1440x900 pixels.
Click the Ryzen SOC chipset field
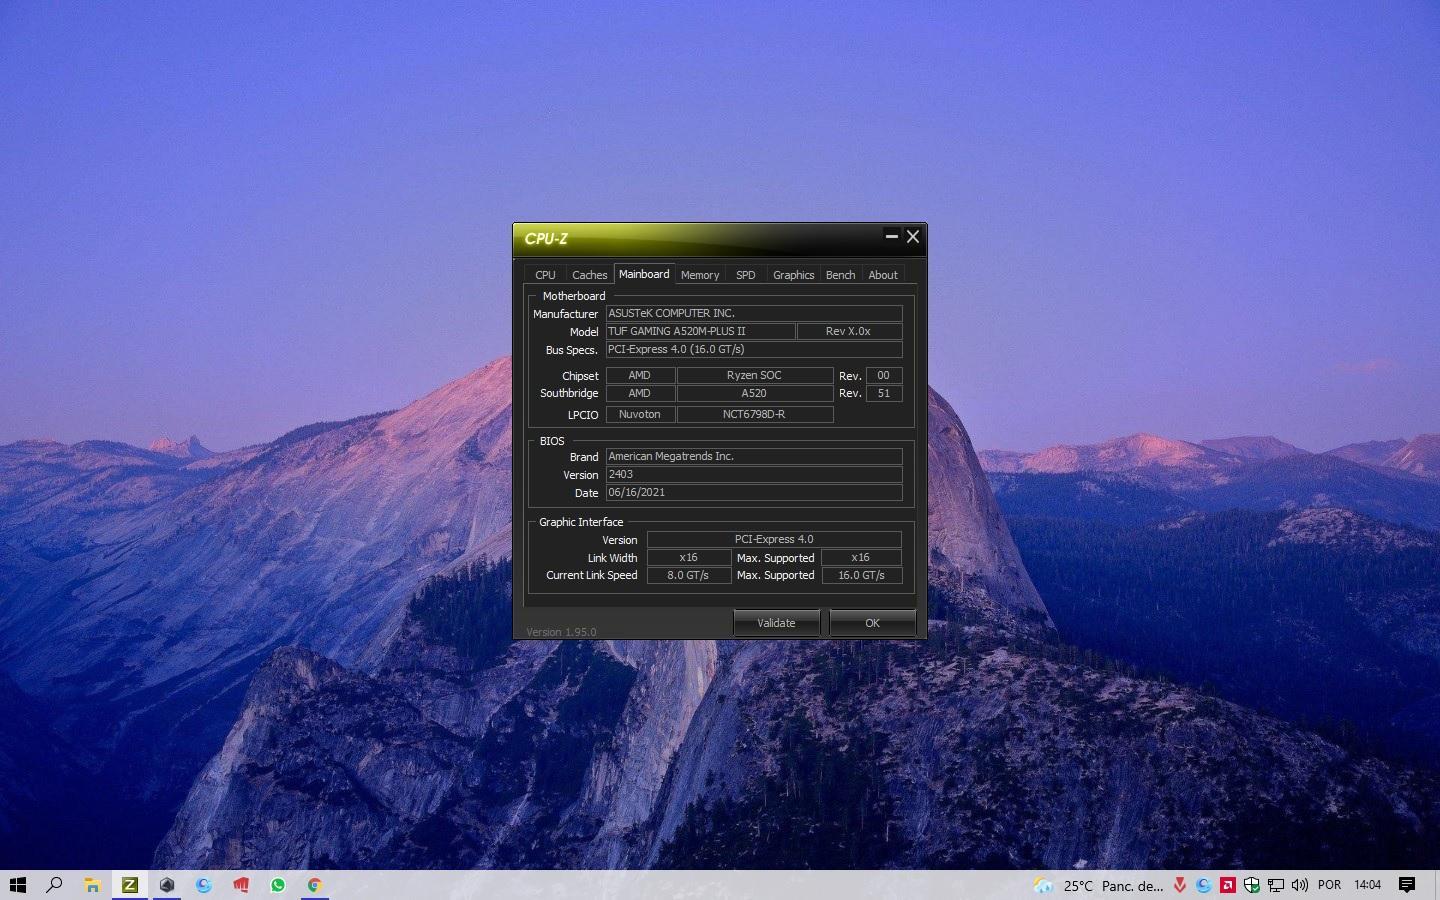click(755, 376)
